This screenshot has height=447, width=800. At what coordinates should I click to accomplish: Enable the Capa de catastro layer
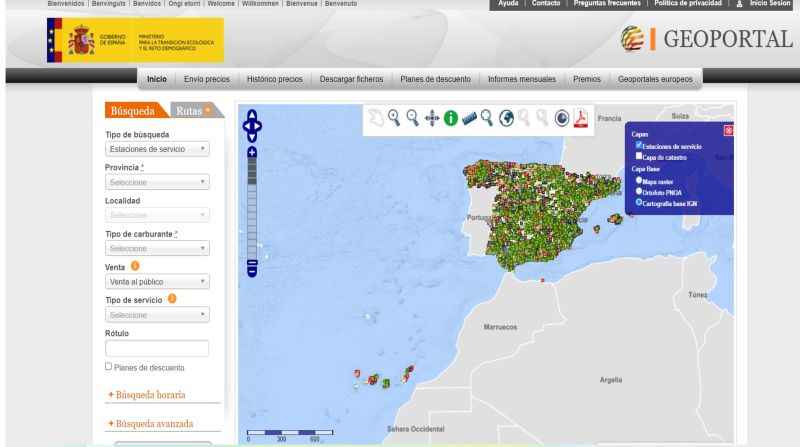point(639,156)
